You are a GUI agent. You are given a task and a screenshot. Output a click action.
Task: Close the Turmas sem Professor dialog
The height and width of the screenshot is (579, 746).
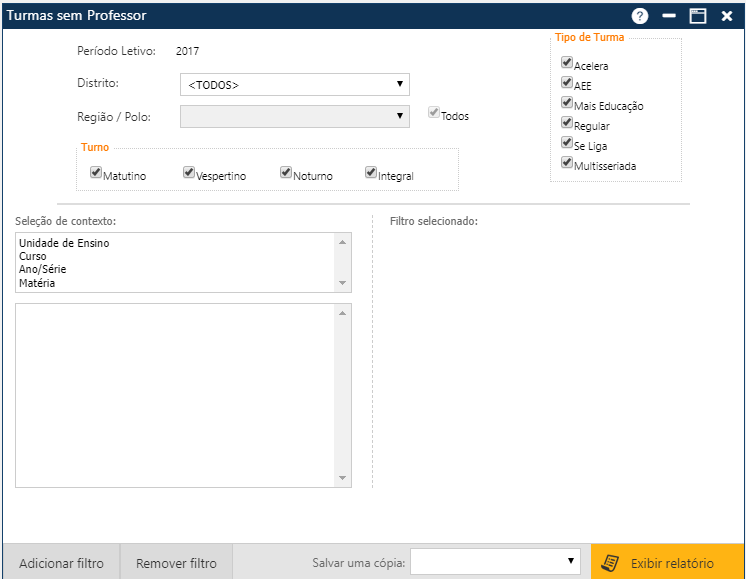pos(727,16)
